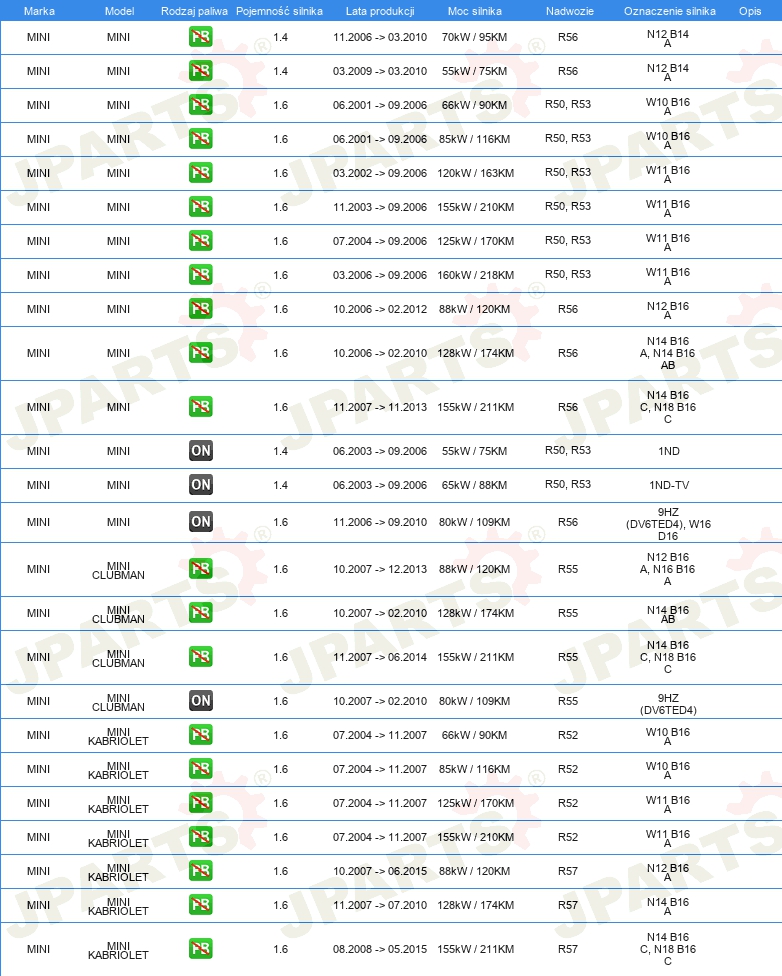The width and height of the screenshot is (782, 976).
Task: Click the Marka column header
Action: (x=39, y=11)
